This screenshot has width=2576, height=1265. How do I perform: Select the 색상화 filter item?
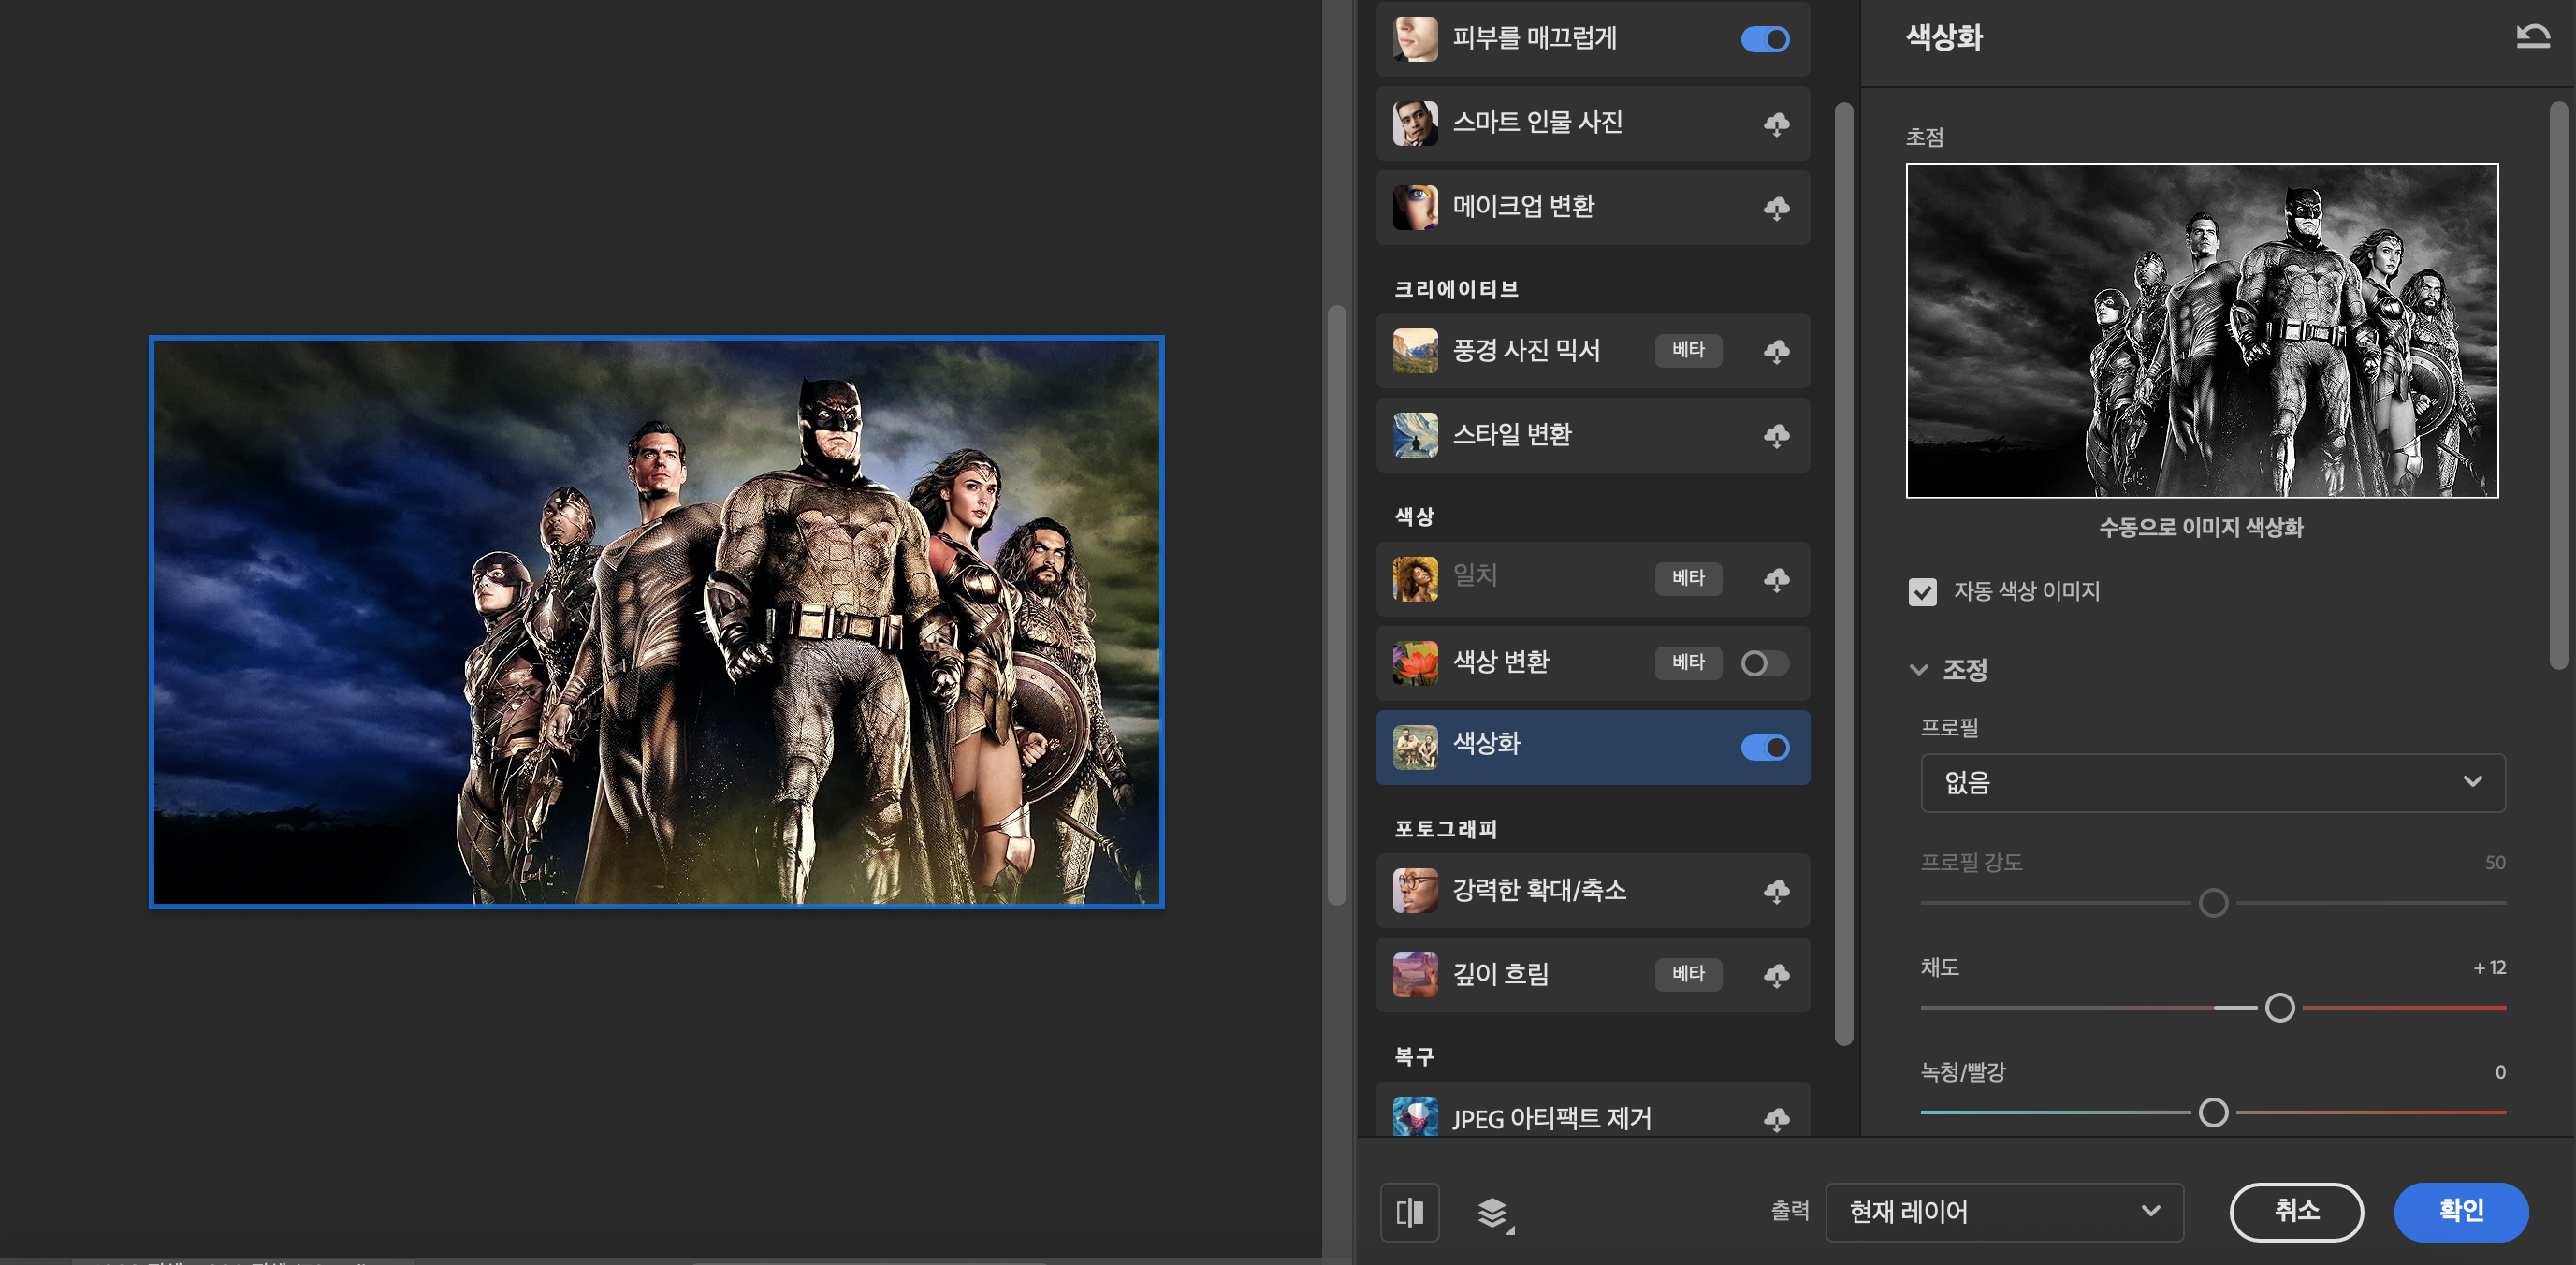click(x=1560, y=746)
